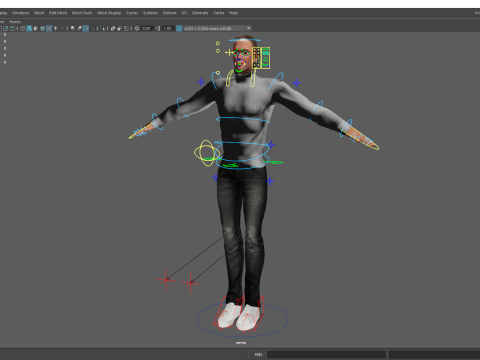
Task: Open the Edit Mesh menu
Action: (x=58, y=13)
